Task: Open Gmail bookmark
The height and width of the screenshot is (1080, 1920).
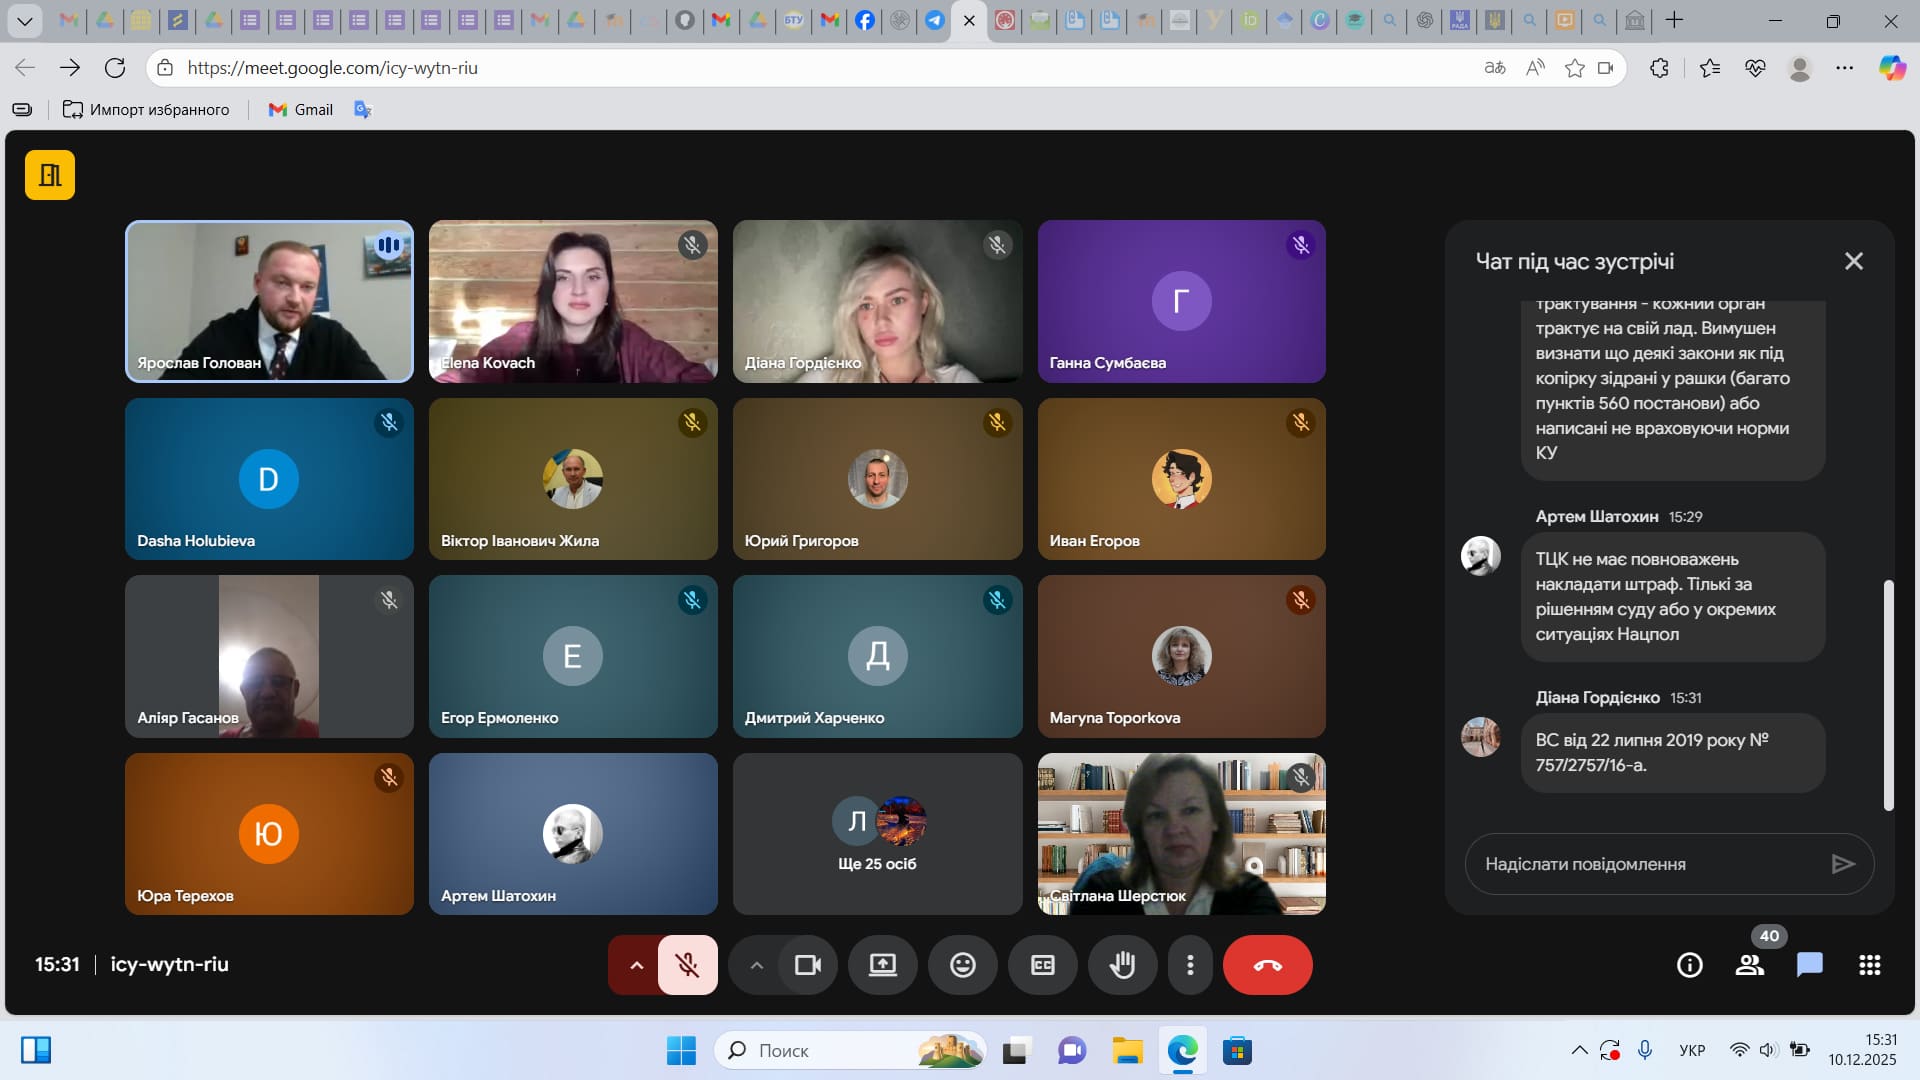Action: (301, 110)
